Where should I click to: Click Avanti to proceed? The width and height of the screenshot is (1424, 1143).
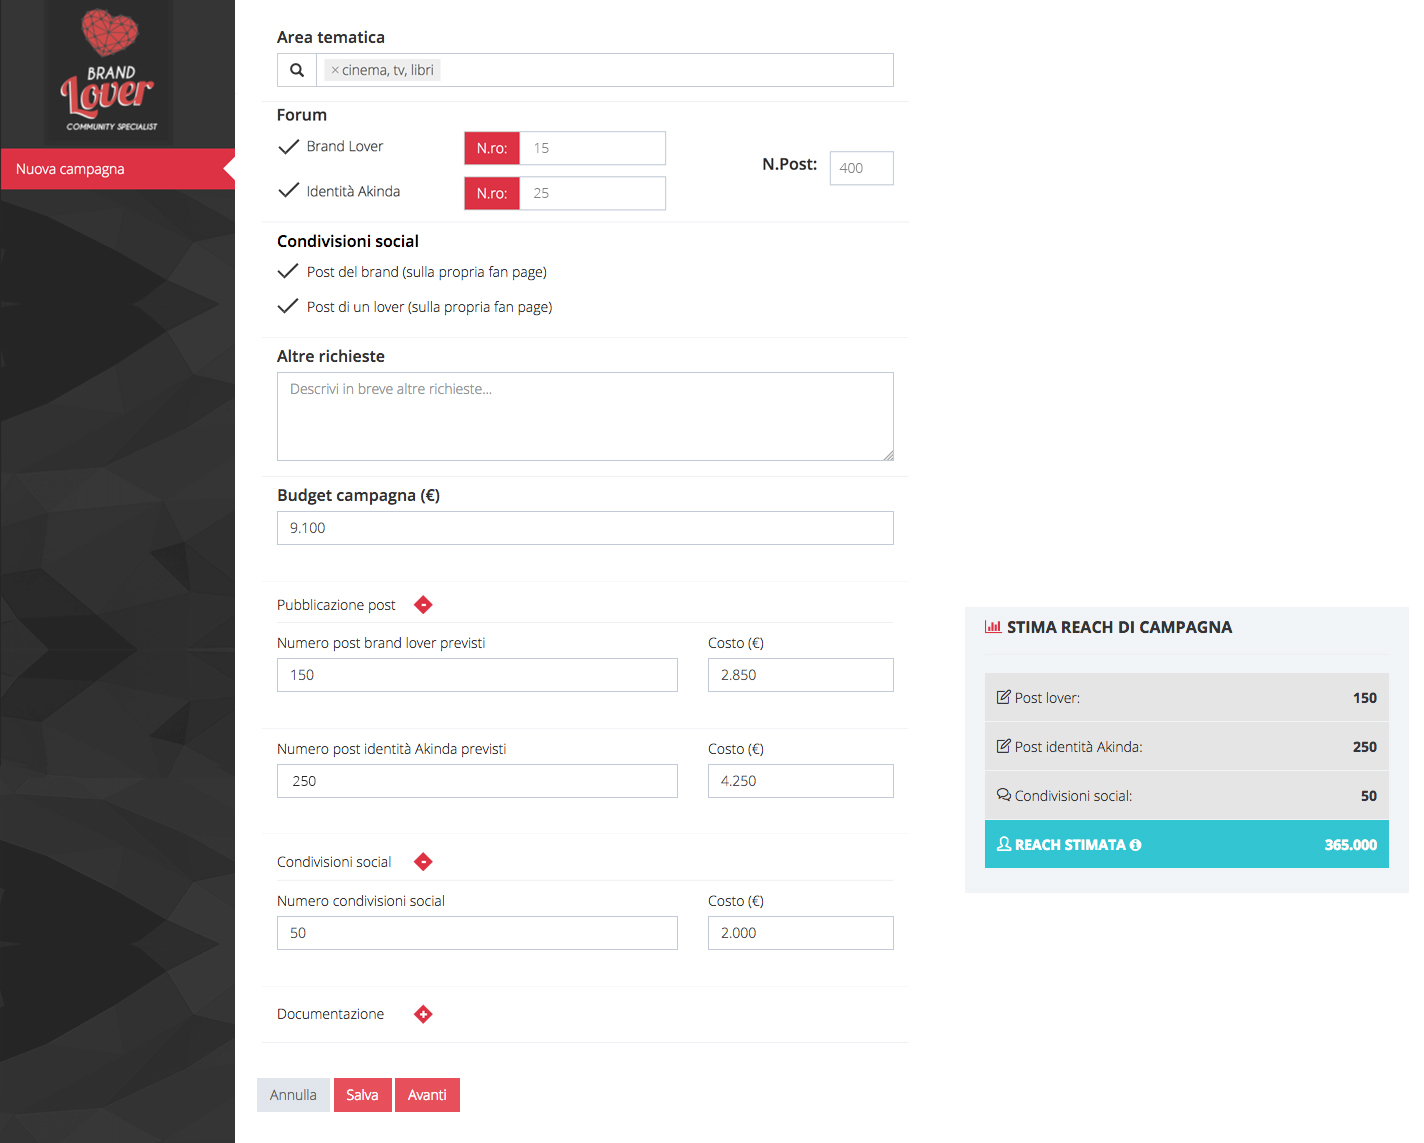[427, 1095]
